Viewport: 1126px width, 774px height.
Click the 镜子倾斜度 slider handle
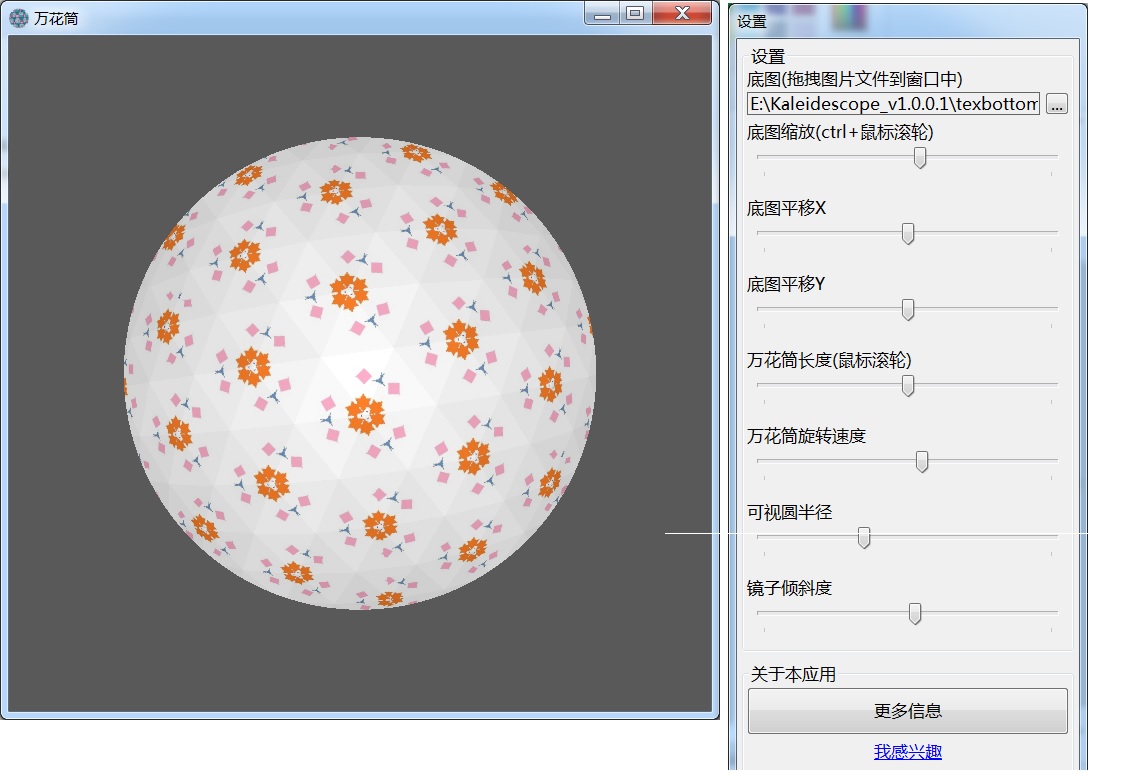point(915,614)
